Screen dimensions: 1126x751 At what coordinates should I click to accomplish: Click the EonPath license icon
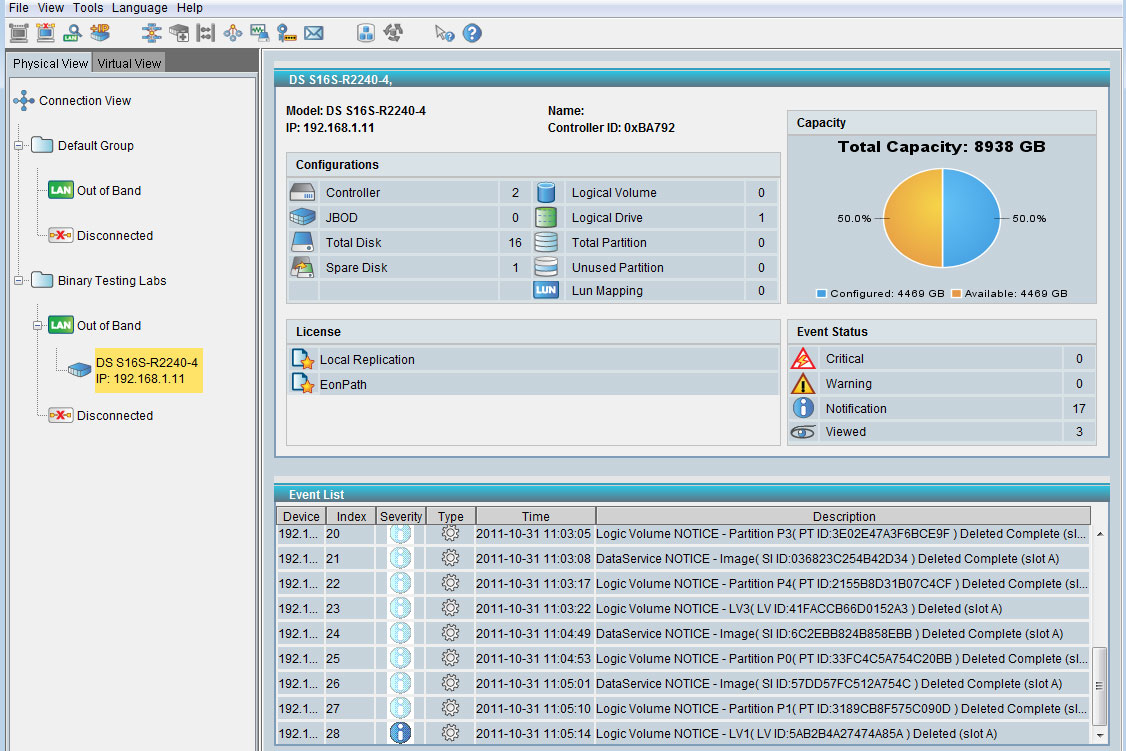pos(302,383)
